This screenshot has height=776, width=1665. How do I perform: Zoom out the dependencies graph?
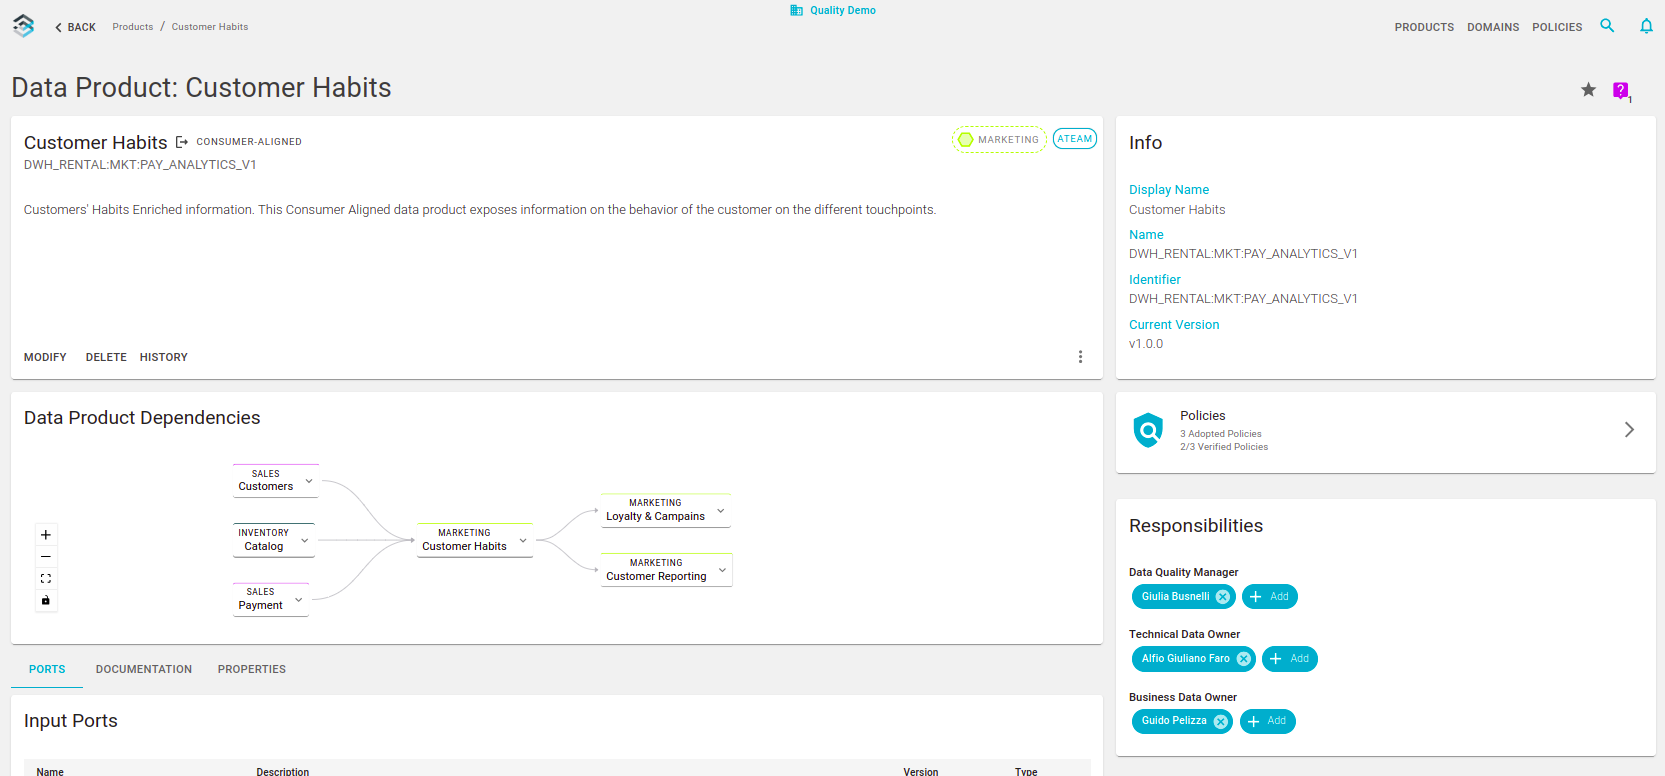45,557
